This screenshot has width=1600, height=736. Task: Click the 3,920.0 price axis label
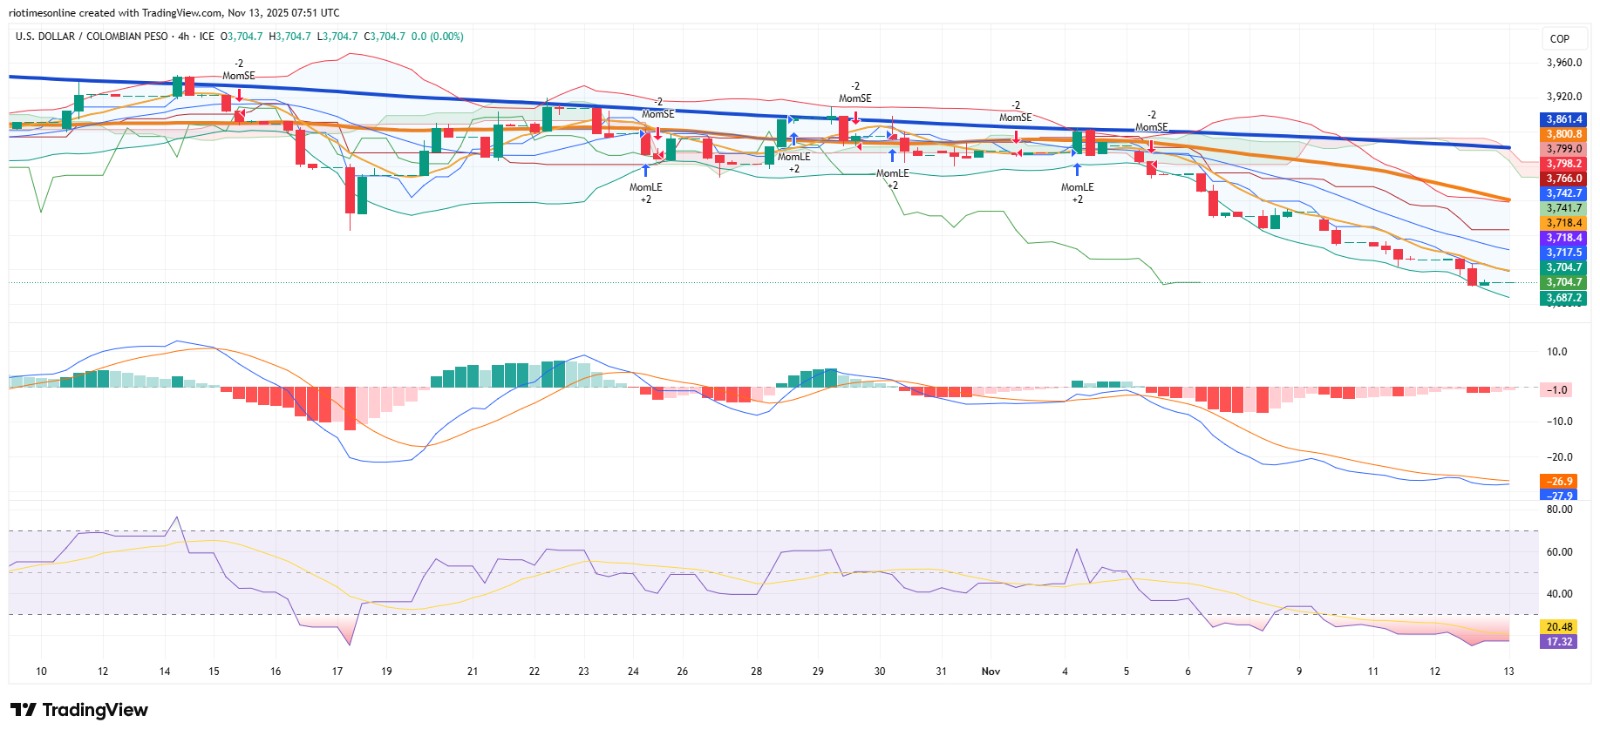[1564, 97]
